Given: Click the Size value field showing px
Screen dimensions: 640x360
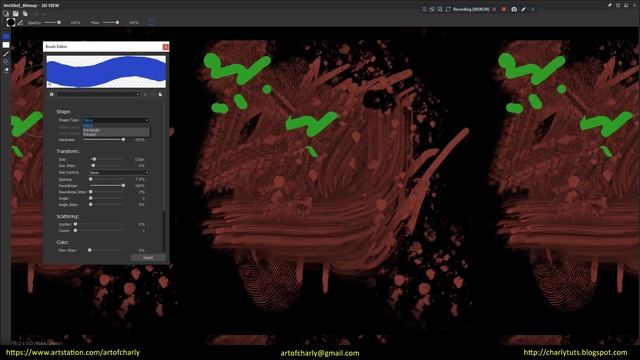Looking at the screenshot, I should [139, 160].
